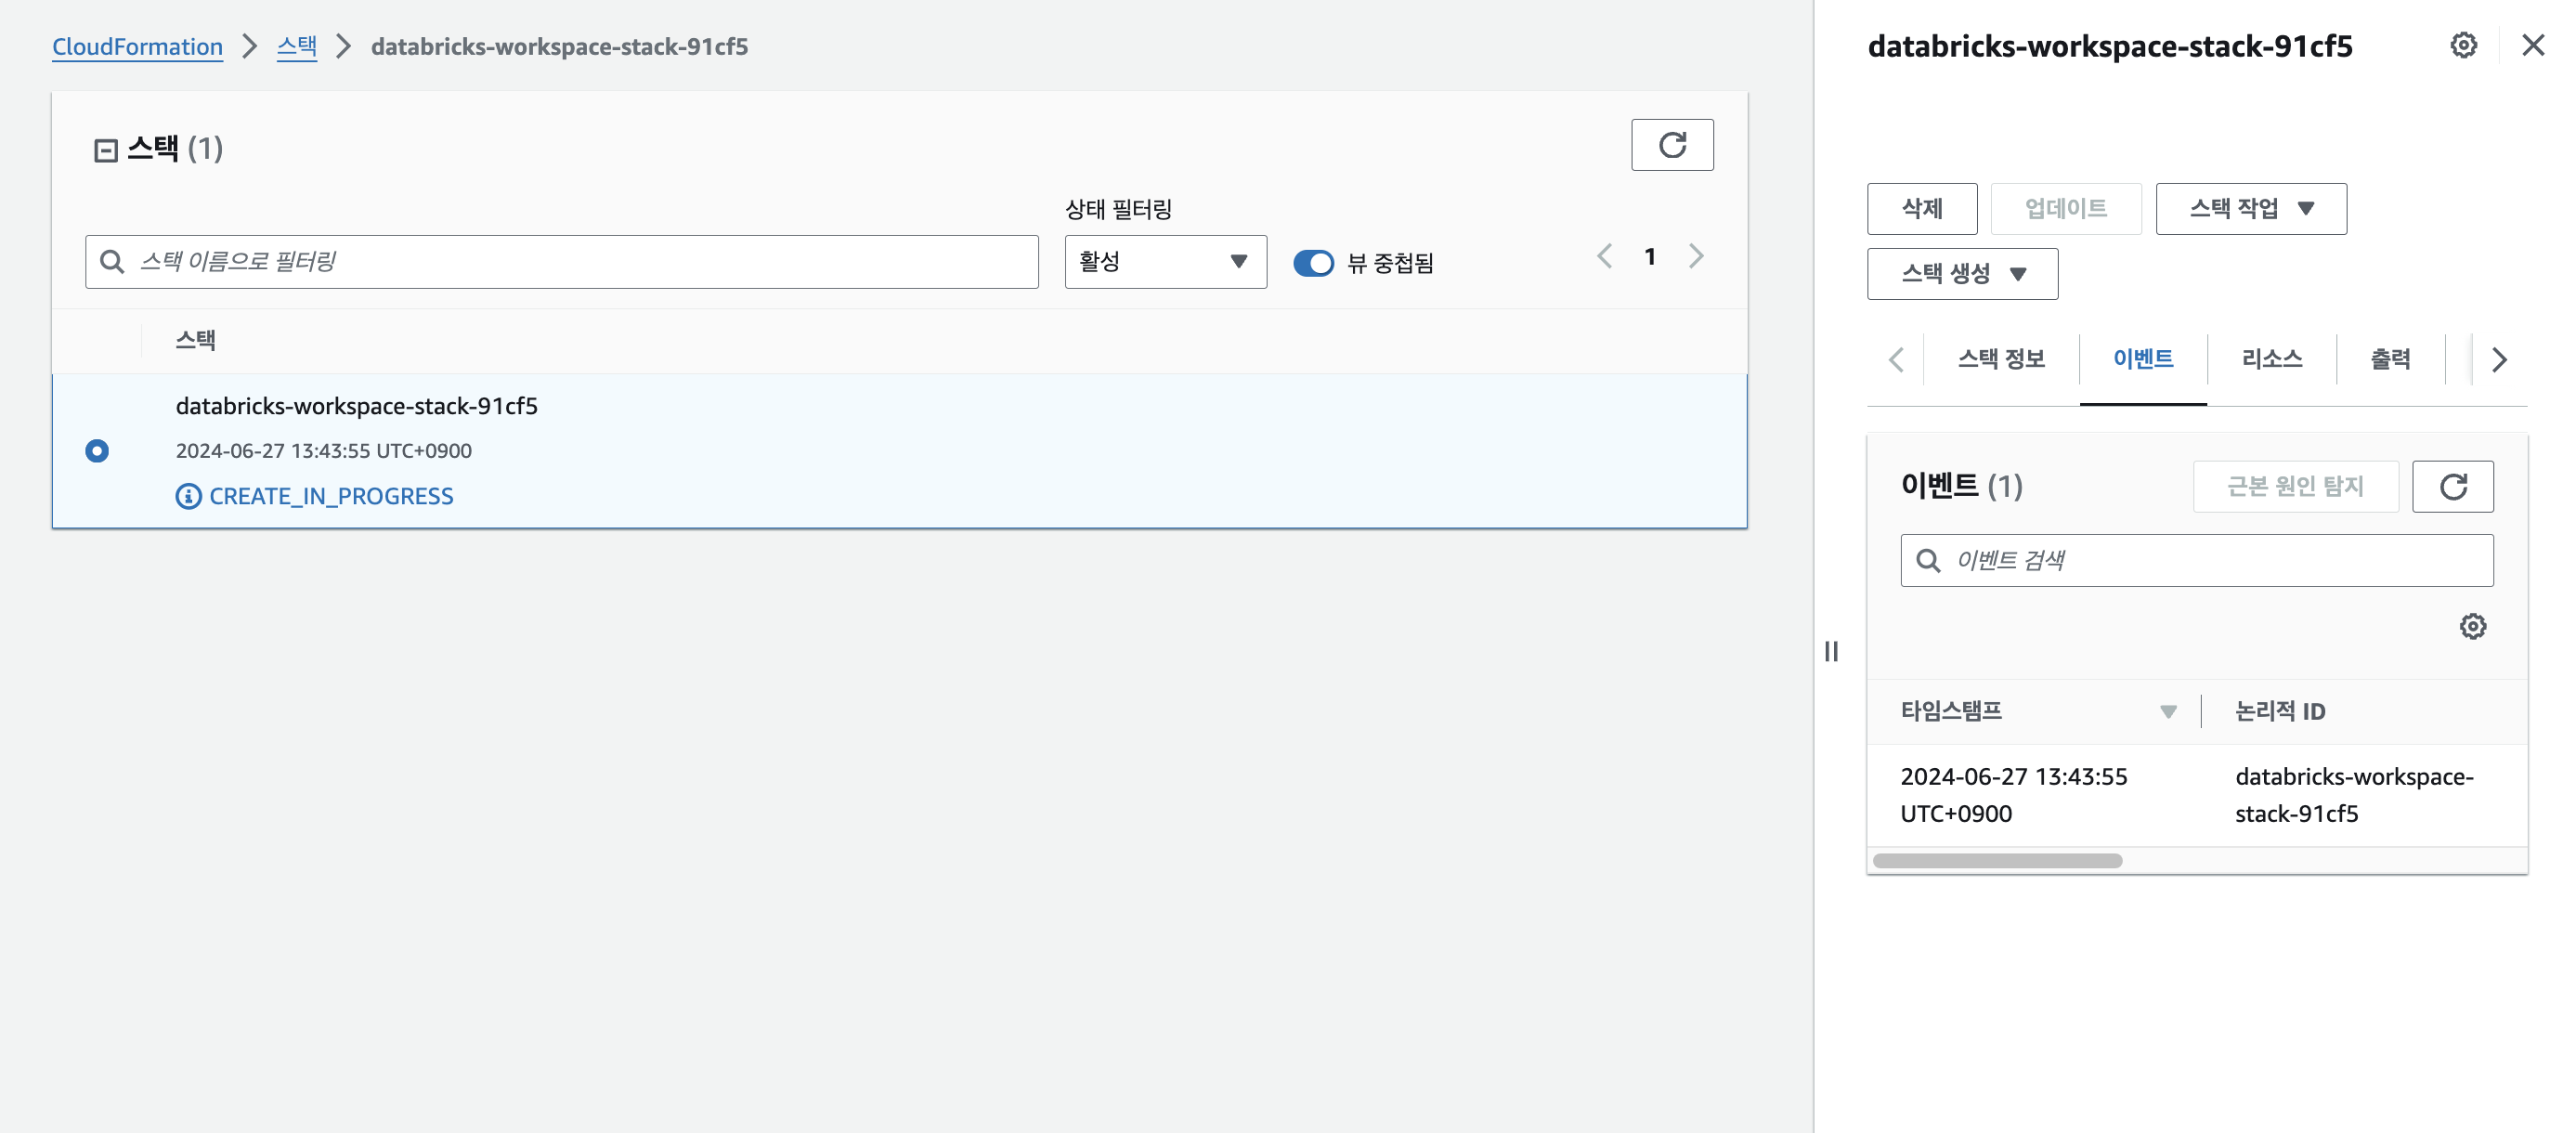
Task: Click stack creation time 2024-06-27 13:43:55 UTC+0900
Action: (324, 451)
